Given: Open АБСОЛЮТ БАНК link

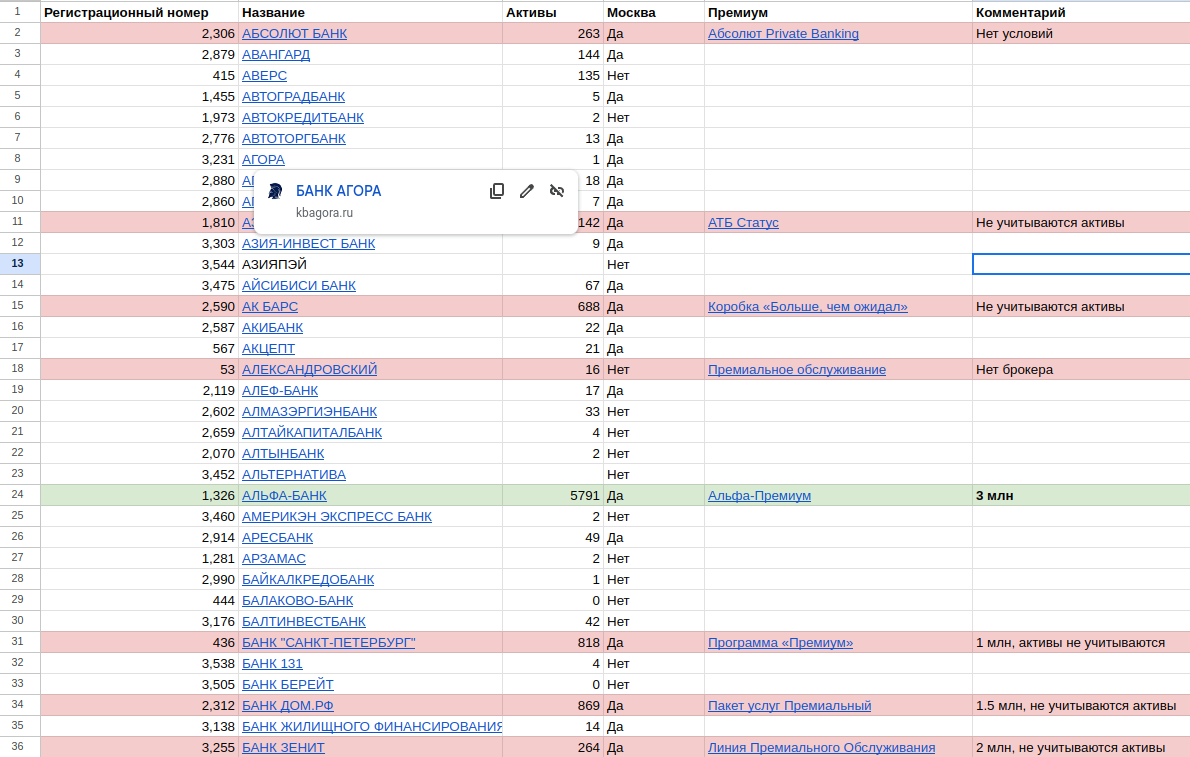Looking at the screenshot, I should [x=294, y=33].
